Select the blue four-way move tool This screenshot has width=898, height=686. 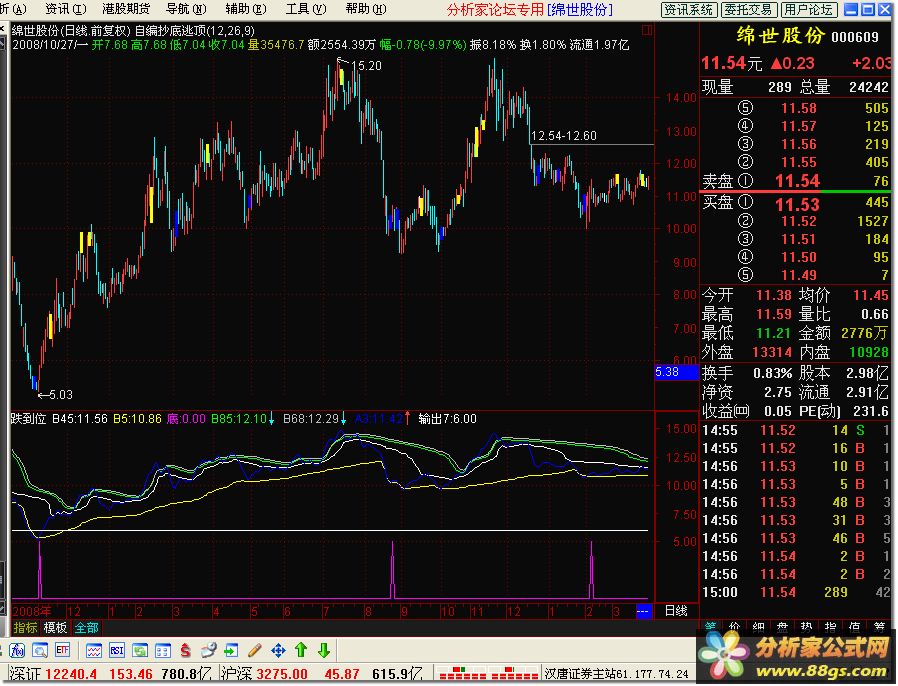(x=278, y=650)
